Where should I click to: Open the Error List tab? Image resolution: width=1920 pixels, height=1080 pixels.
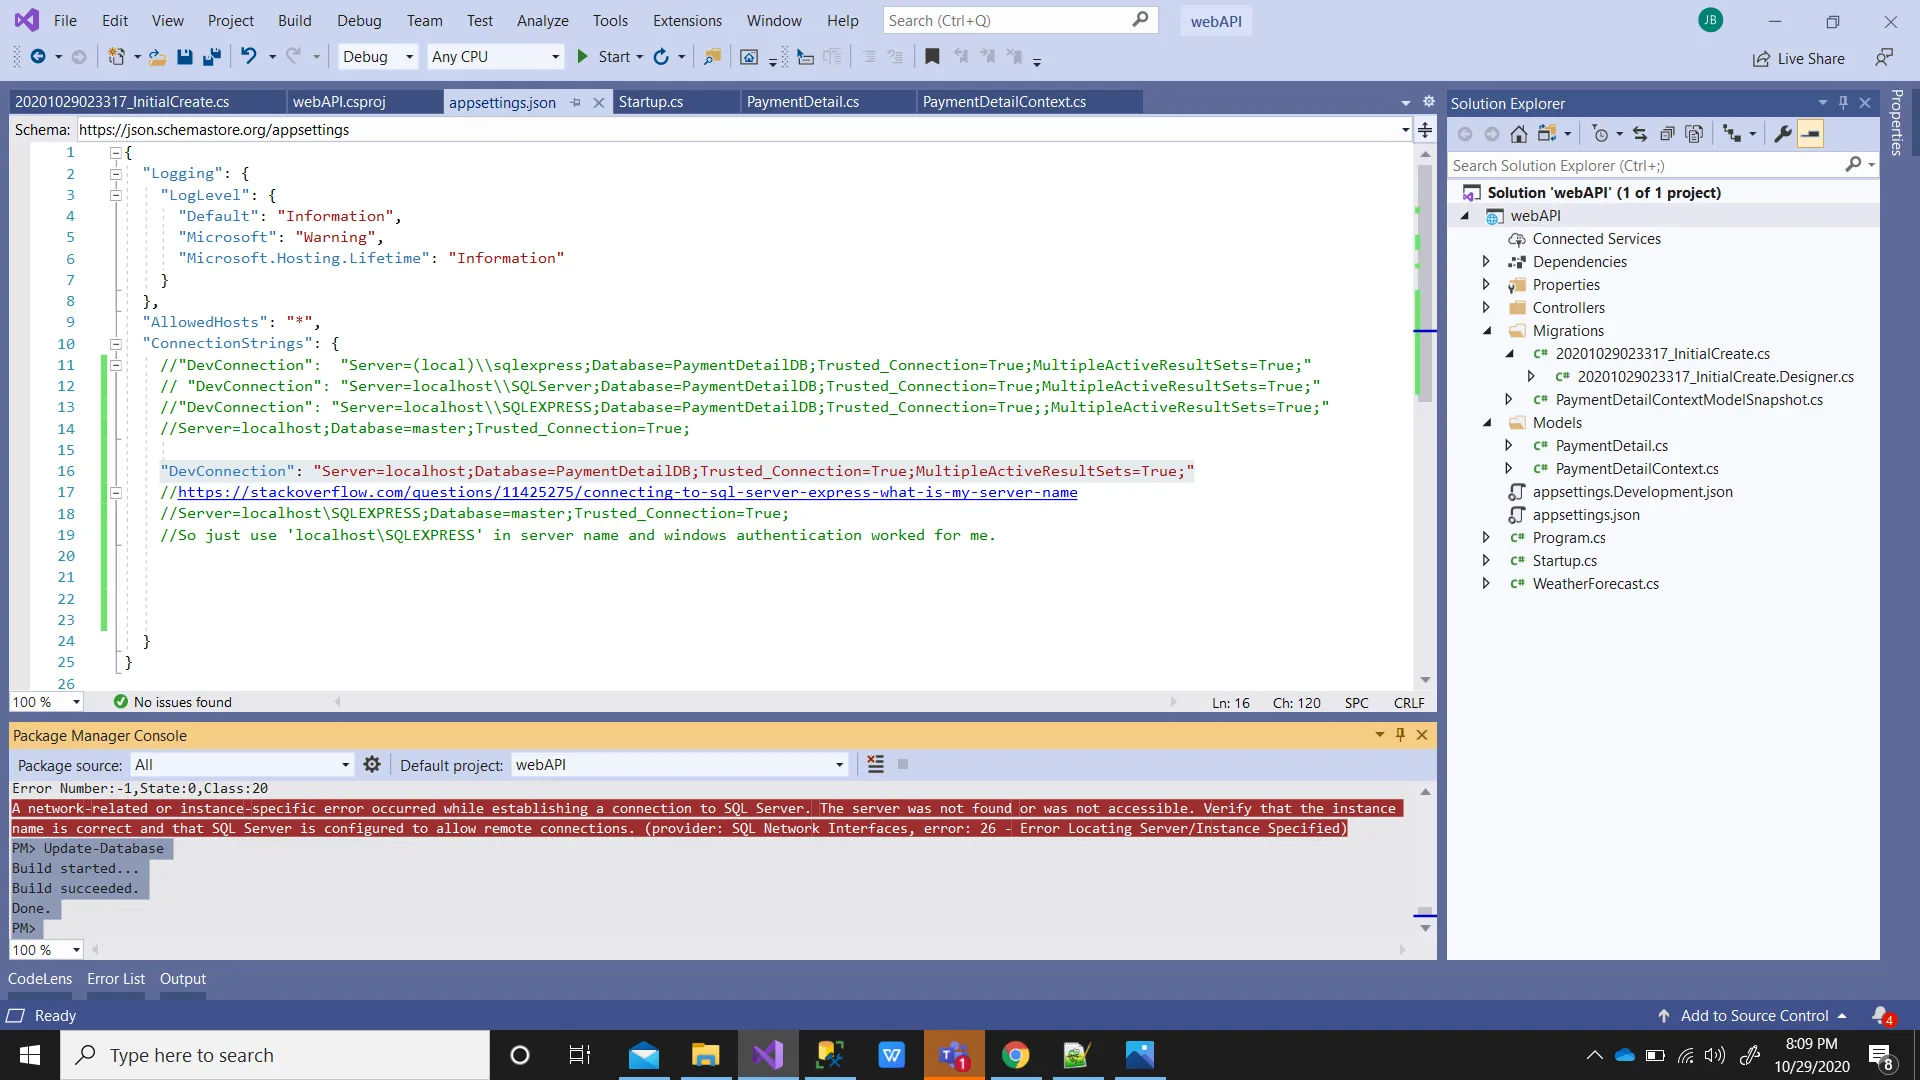116,979
